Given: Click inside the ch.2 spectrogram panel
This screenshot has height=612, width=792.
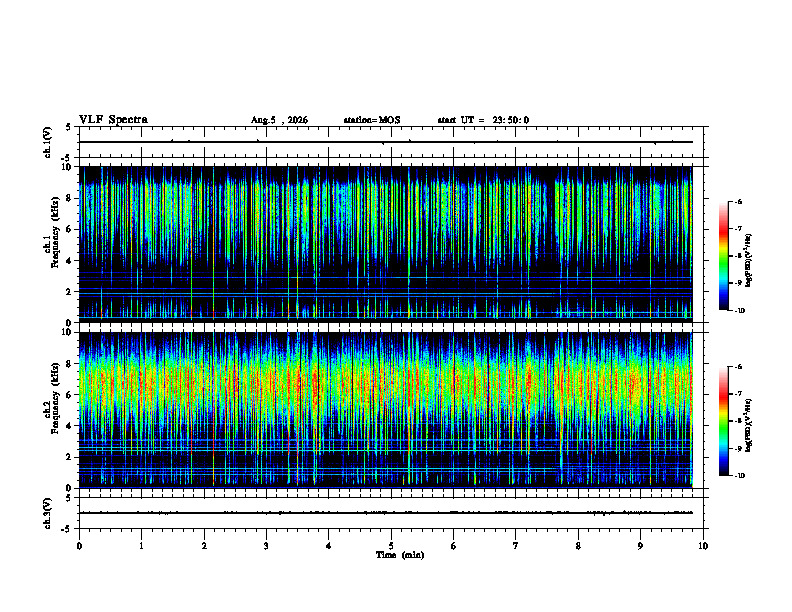Looking at the screenshot, I should tap(385, 410).
